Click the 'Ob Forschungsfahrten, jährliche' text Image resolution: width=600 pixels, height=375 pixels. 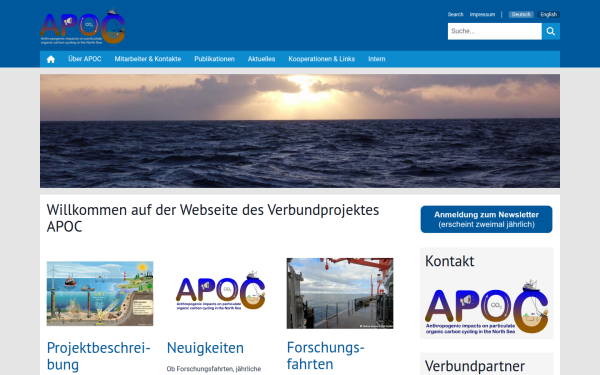214,369
